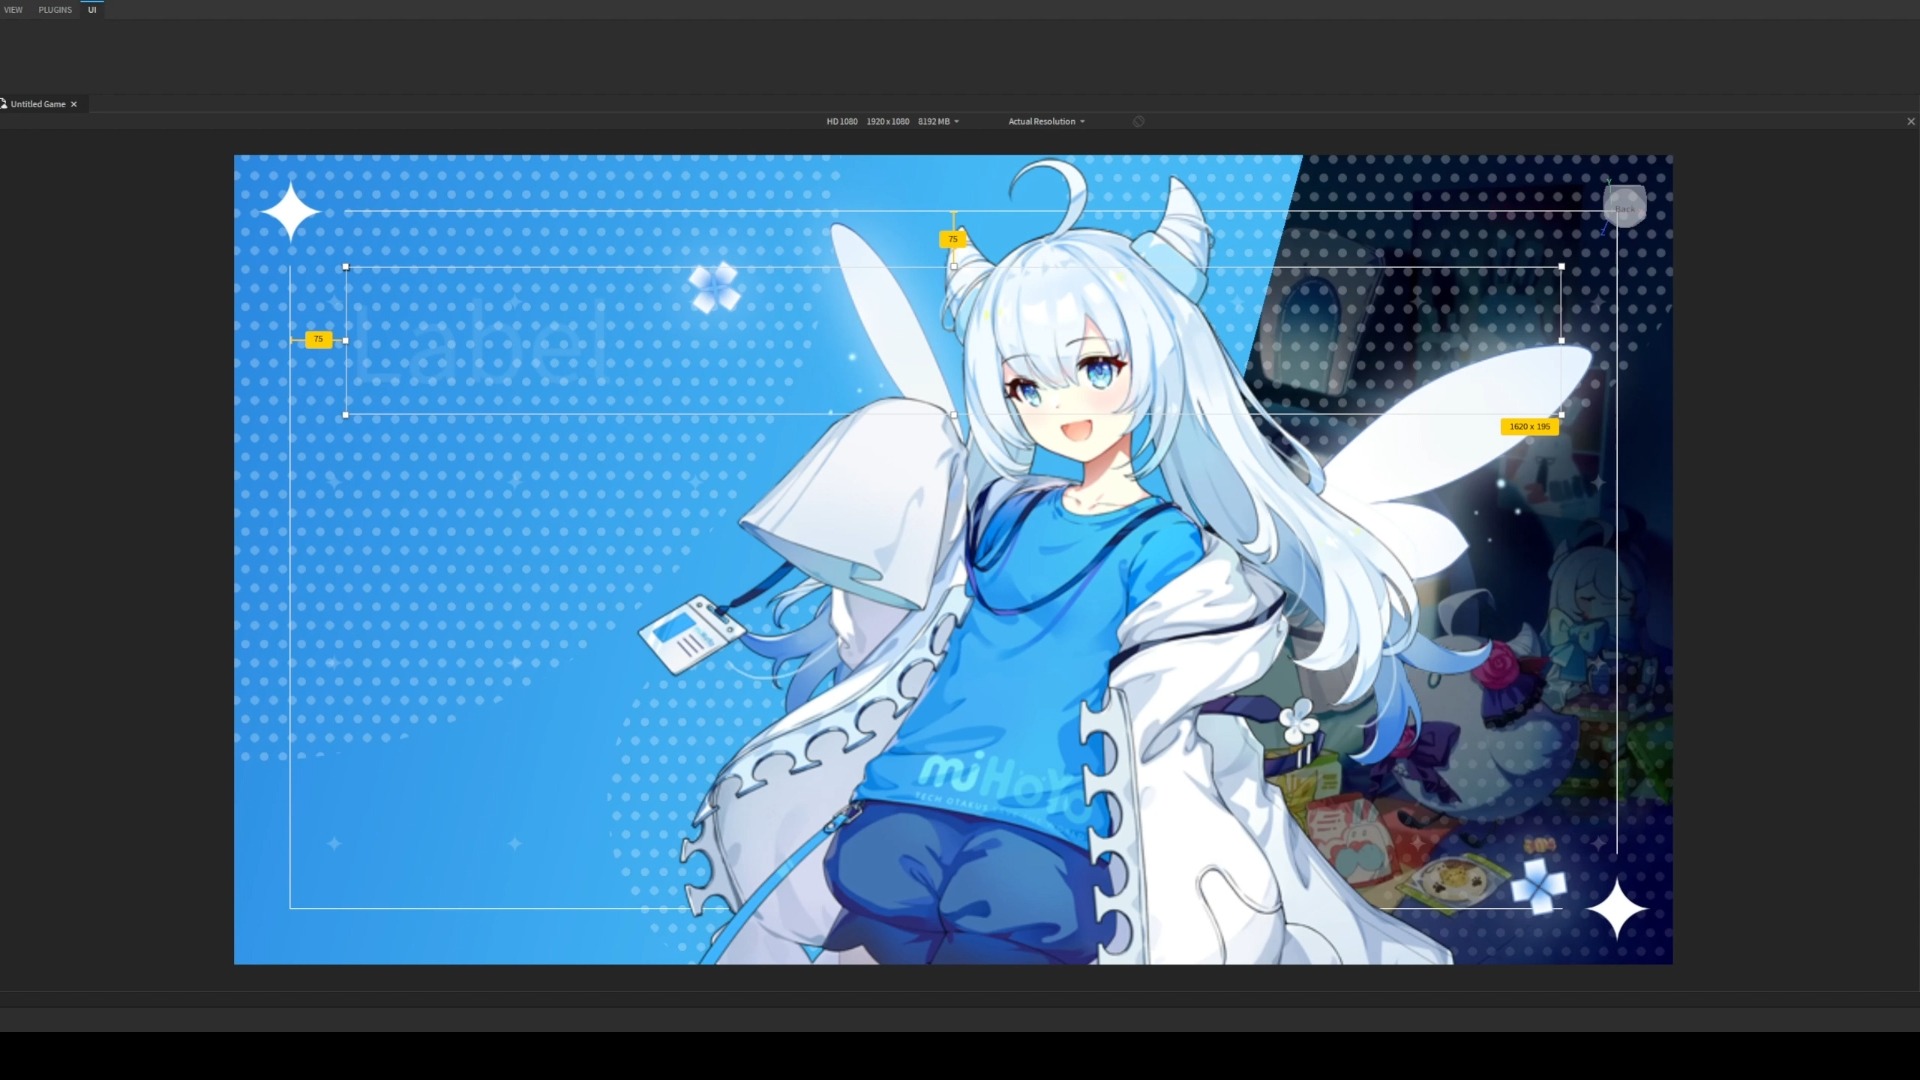Close the Untitled Game tab
1920x1080 pixels.
pos(74,104)
